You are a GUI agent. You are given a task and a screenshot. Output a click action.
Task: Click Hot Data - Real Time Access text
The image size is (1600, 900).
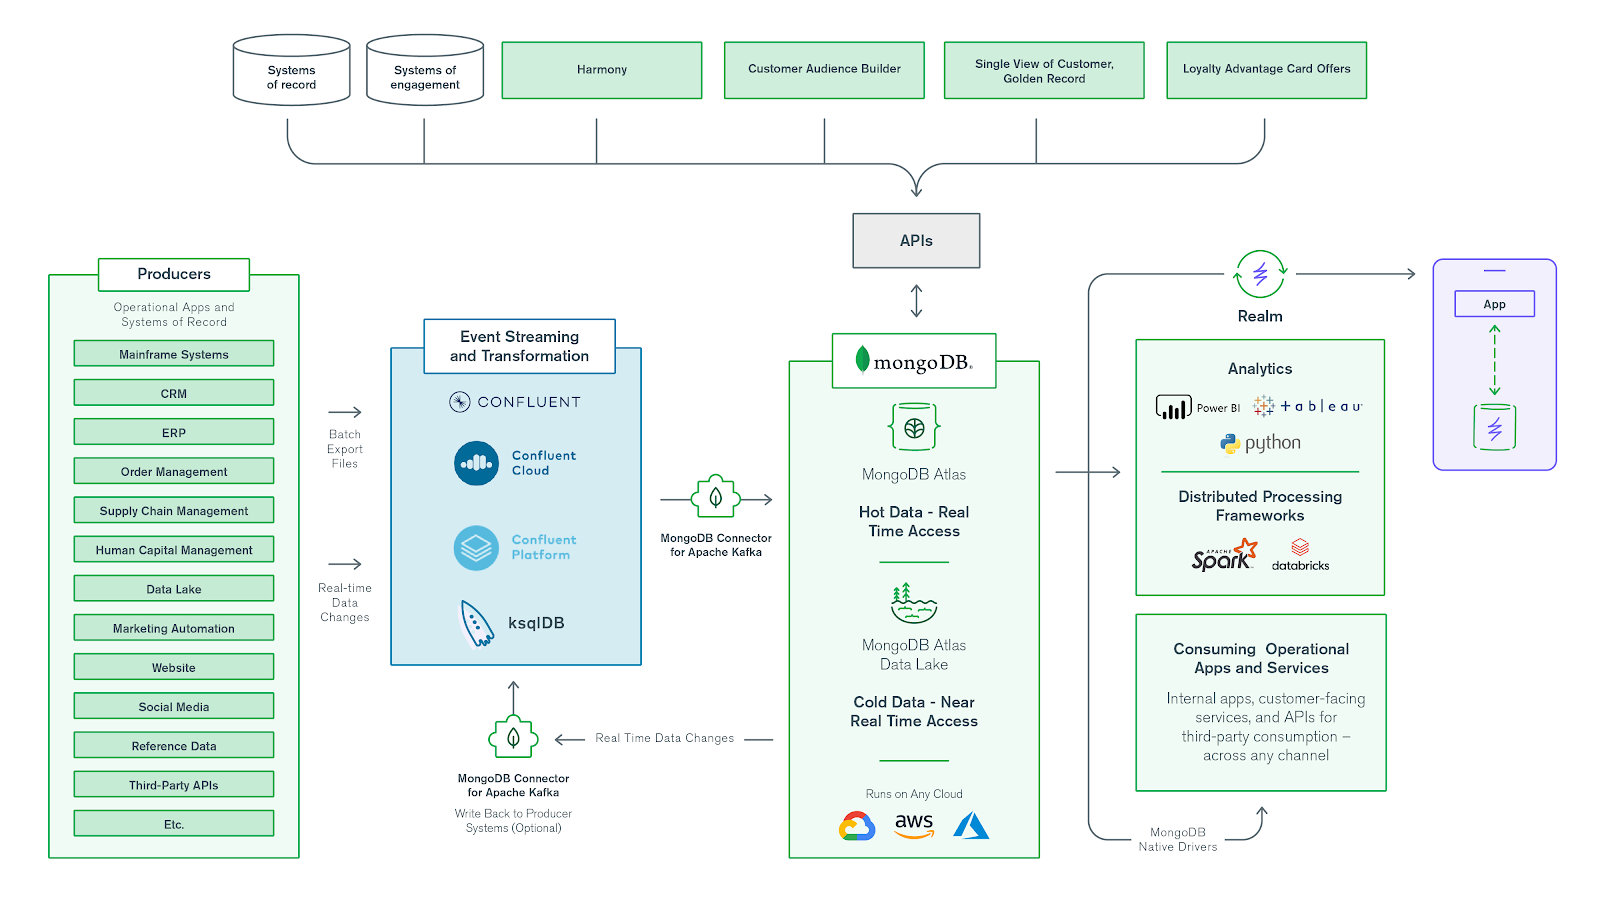pos(914,521)
